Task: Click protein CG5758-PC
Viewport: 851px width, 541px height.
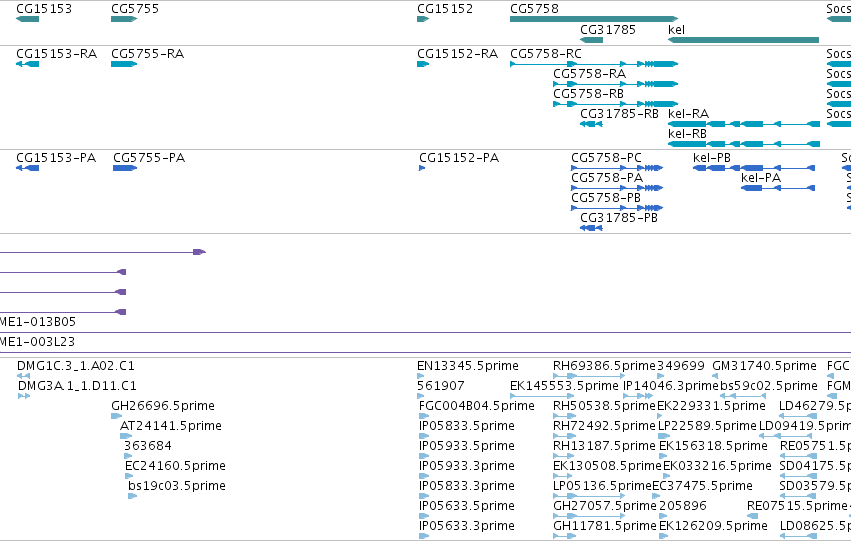Action: click(x=617, y=168)
